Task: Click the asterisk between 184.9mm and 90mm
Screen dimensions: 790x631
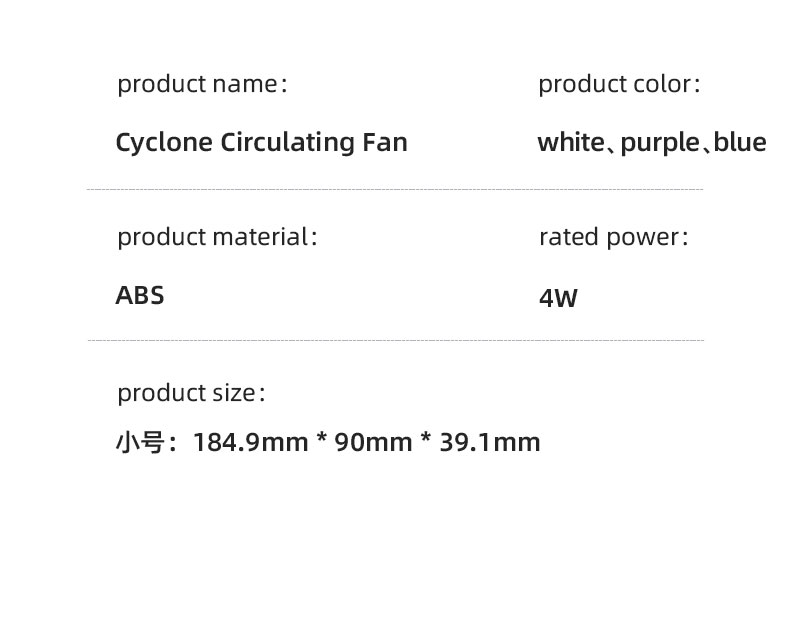Action: click(322, 440)
